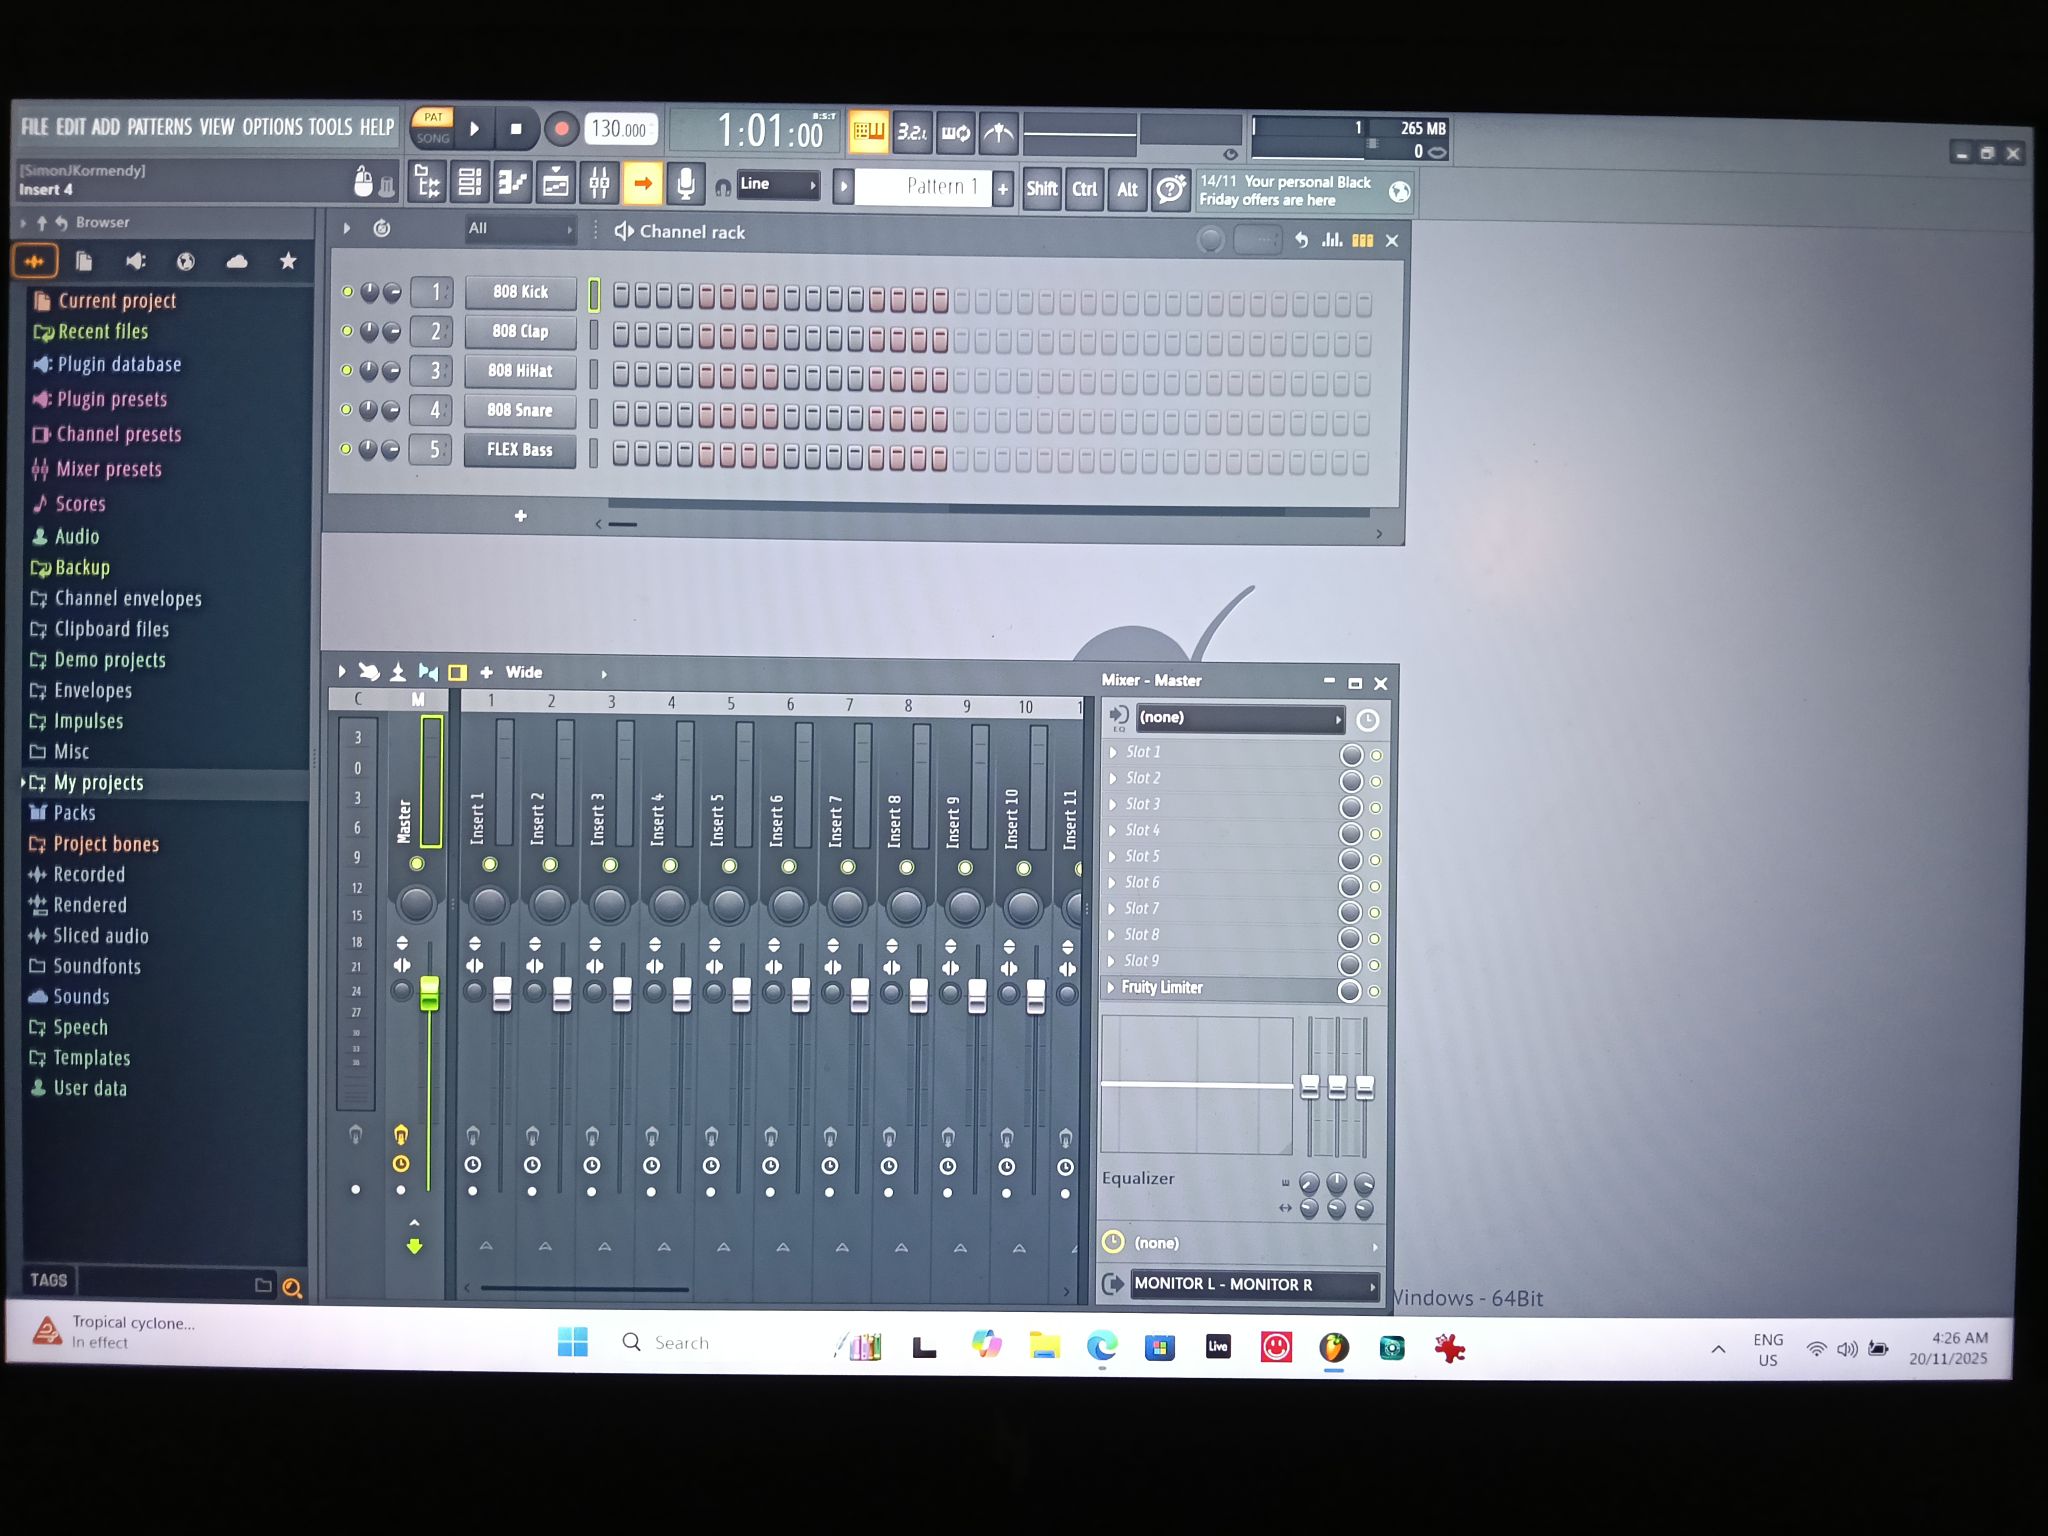Mute the 808 Kick channel with its green LED

pyautogui.click(x=347, y=292)
